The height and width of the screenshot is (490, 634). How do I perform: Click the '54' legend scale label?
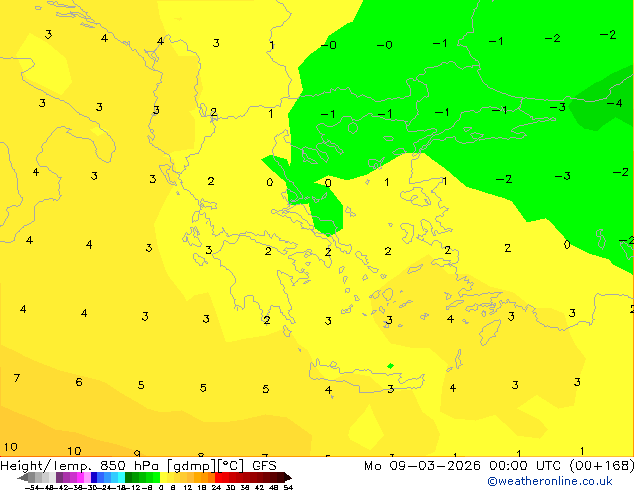coord(288,487)
